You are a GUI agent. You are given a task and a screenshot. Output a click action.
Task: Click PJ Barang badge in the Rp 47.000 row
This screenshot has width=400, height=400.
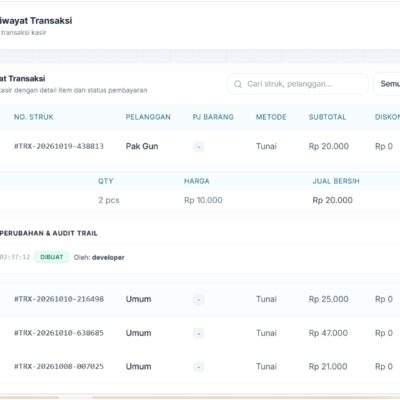(x=199, y=333)
